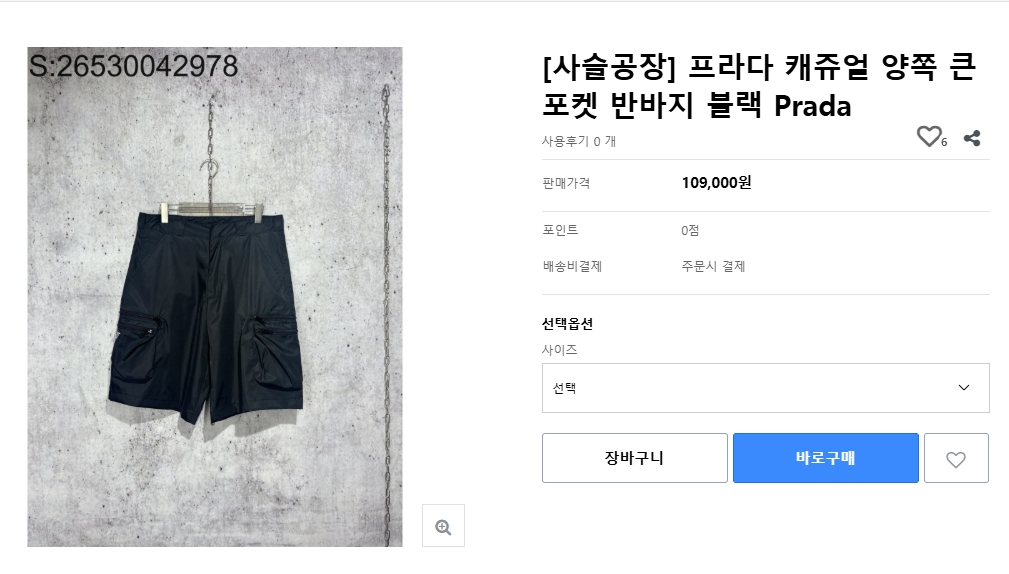1009x574 pixels.
Task: Click the 배송비결제 label
Action: tap(572, 266)
